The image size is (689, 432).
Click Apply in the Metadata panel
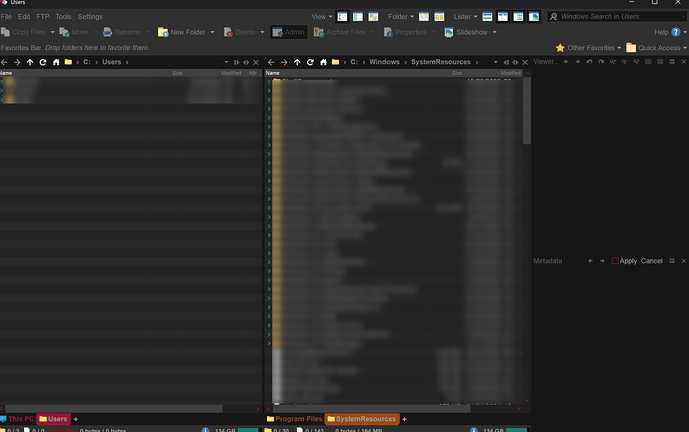[x=628, y=261]
